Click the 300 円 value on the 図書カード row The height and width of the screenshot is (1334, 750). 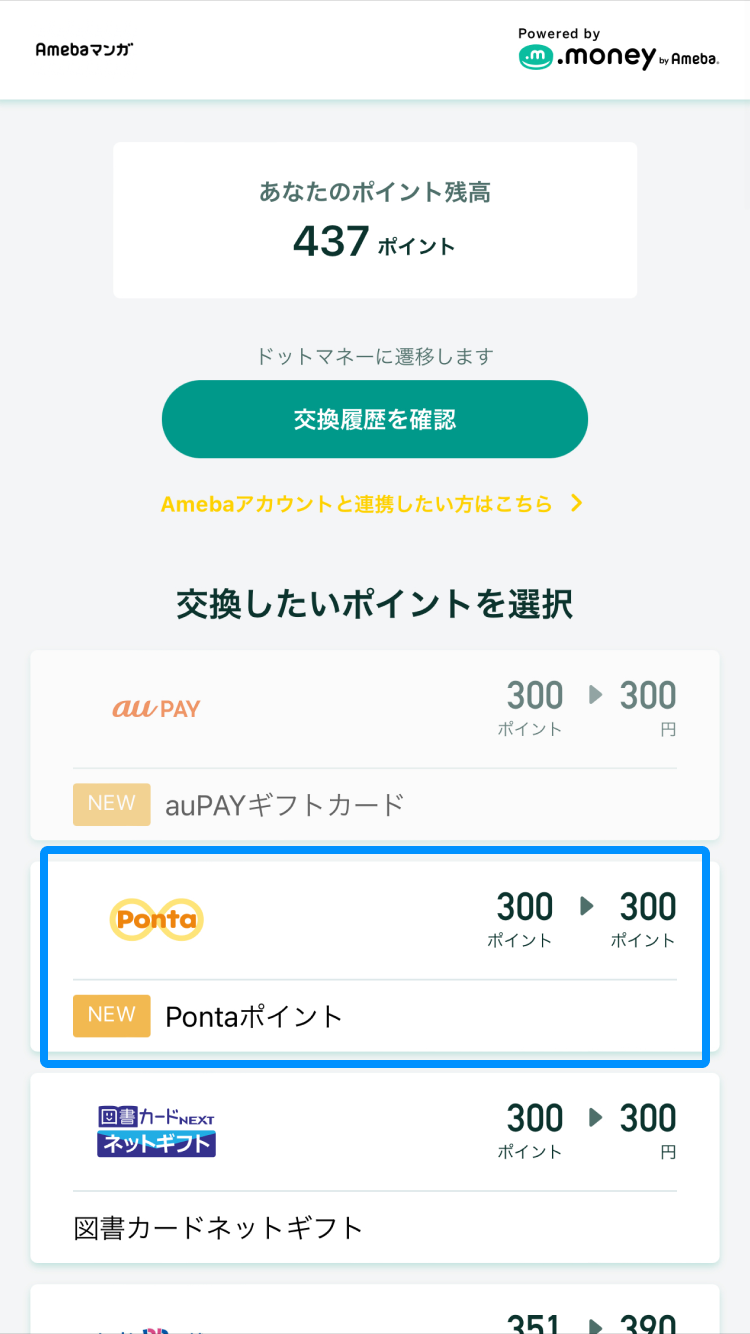648,1130
